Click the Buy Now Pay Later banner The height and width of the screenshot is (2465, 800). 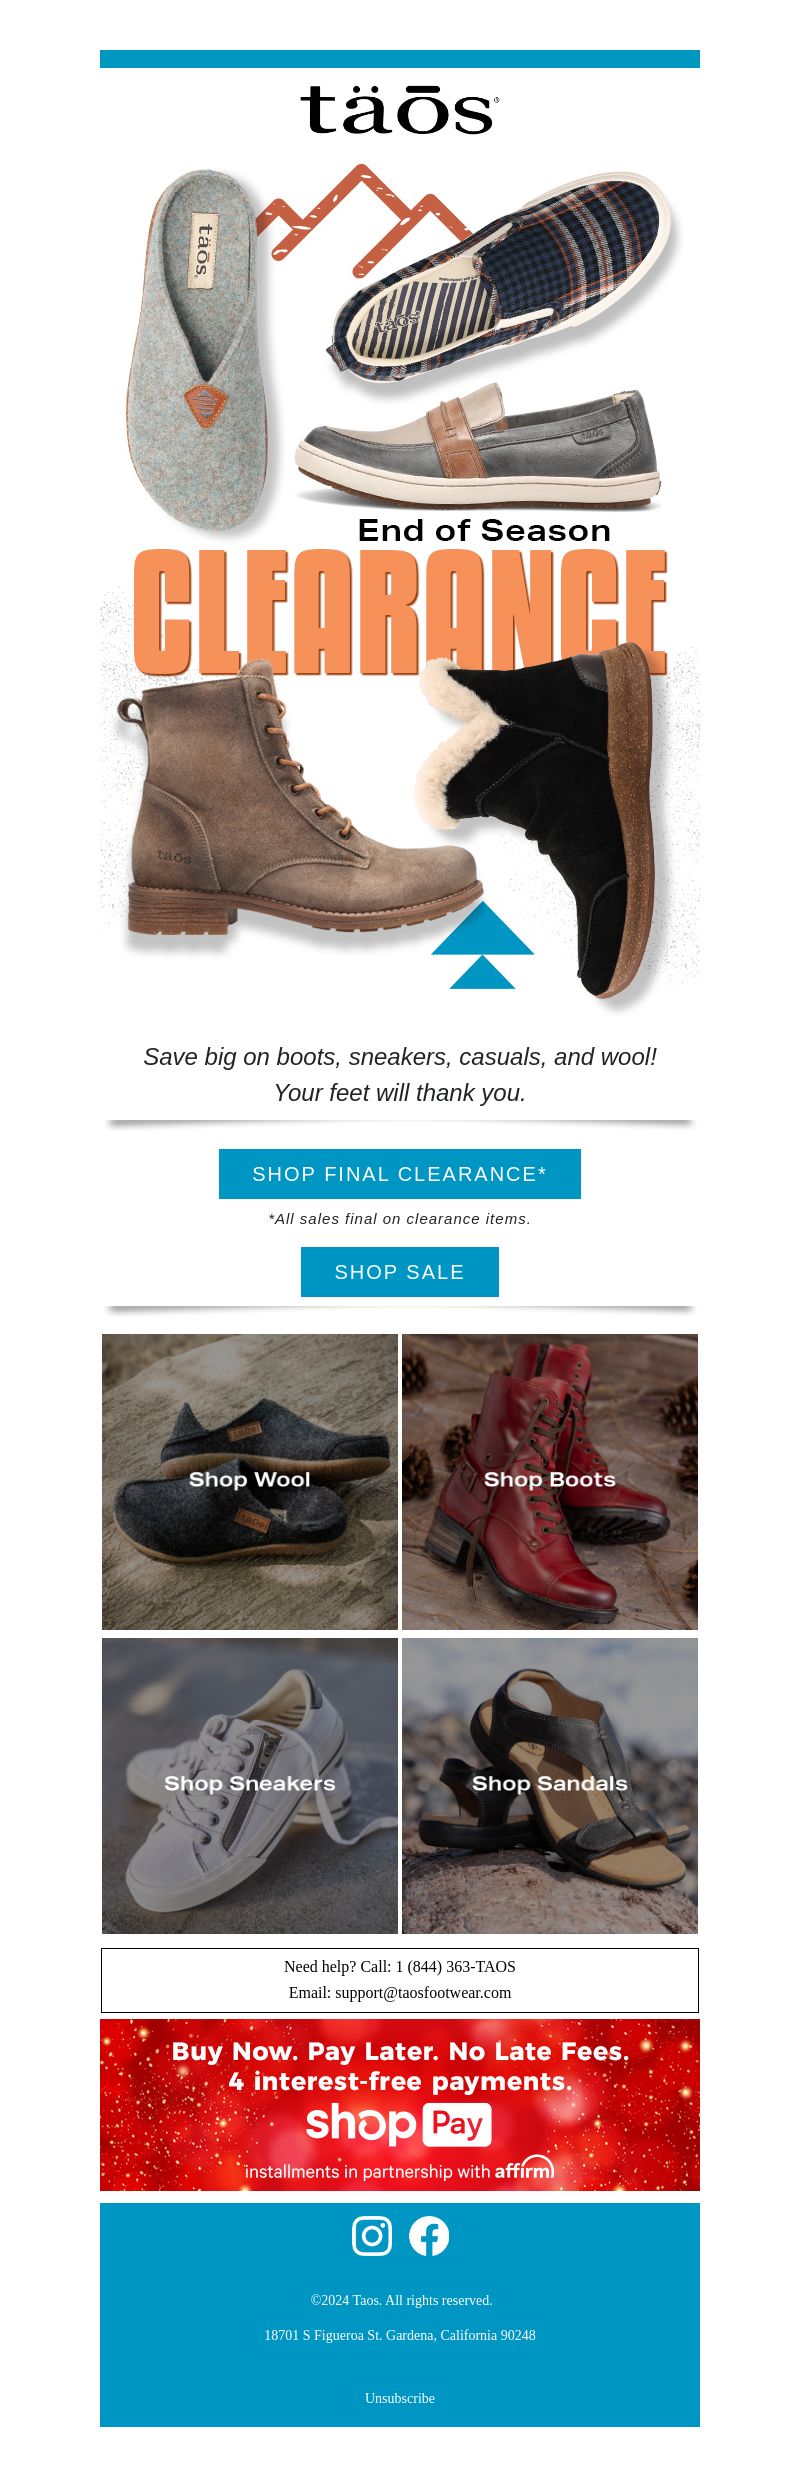coord(400,2105)
